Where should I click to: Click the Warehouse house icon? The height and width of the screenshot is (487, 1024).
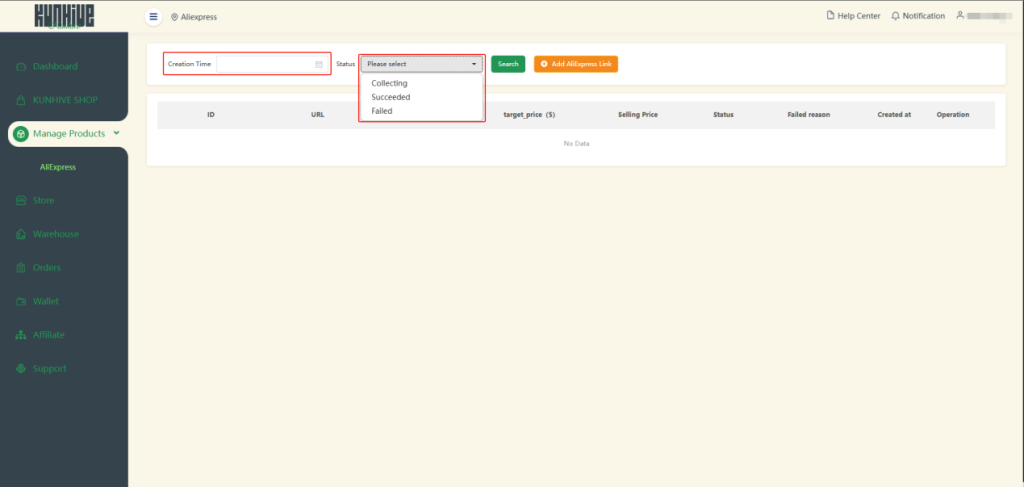(x=21, y=234)
